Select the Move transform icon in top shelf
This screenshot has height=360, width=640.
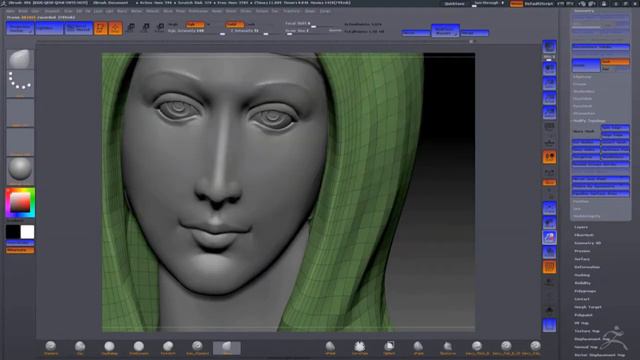click(131, 28)
